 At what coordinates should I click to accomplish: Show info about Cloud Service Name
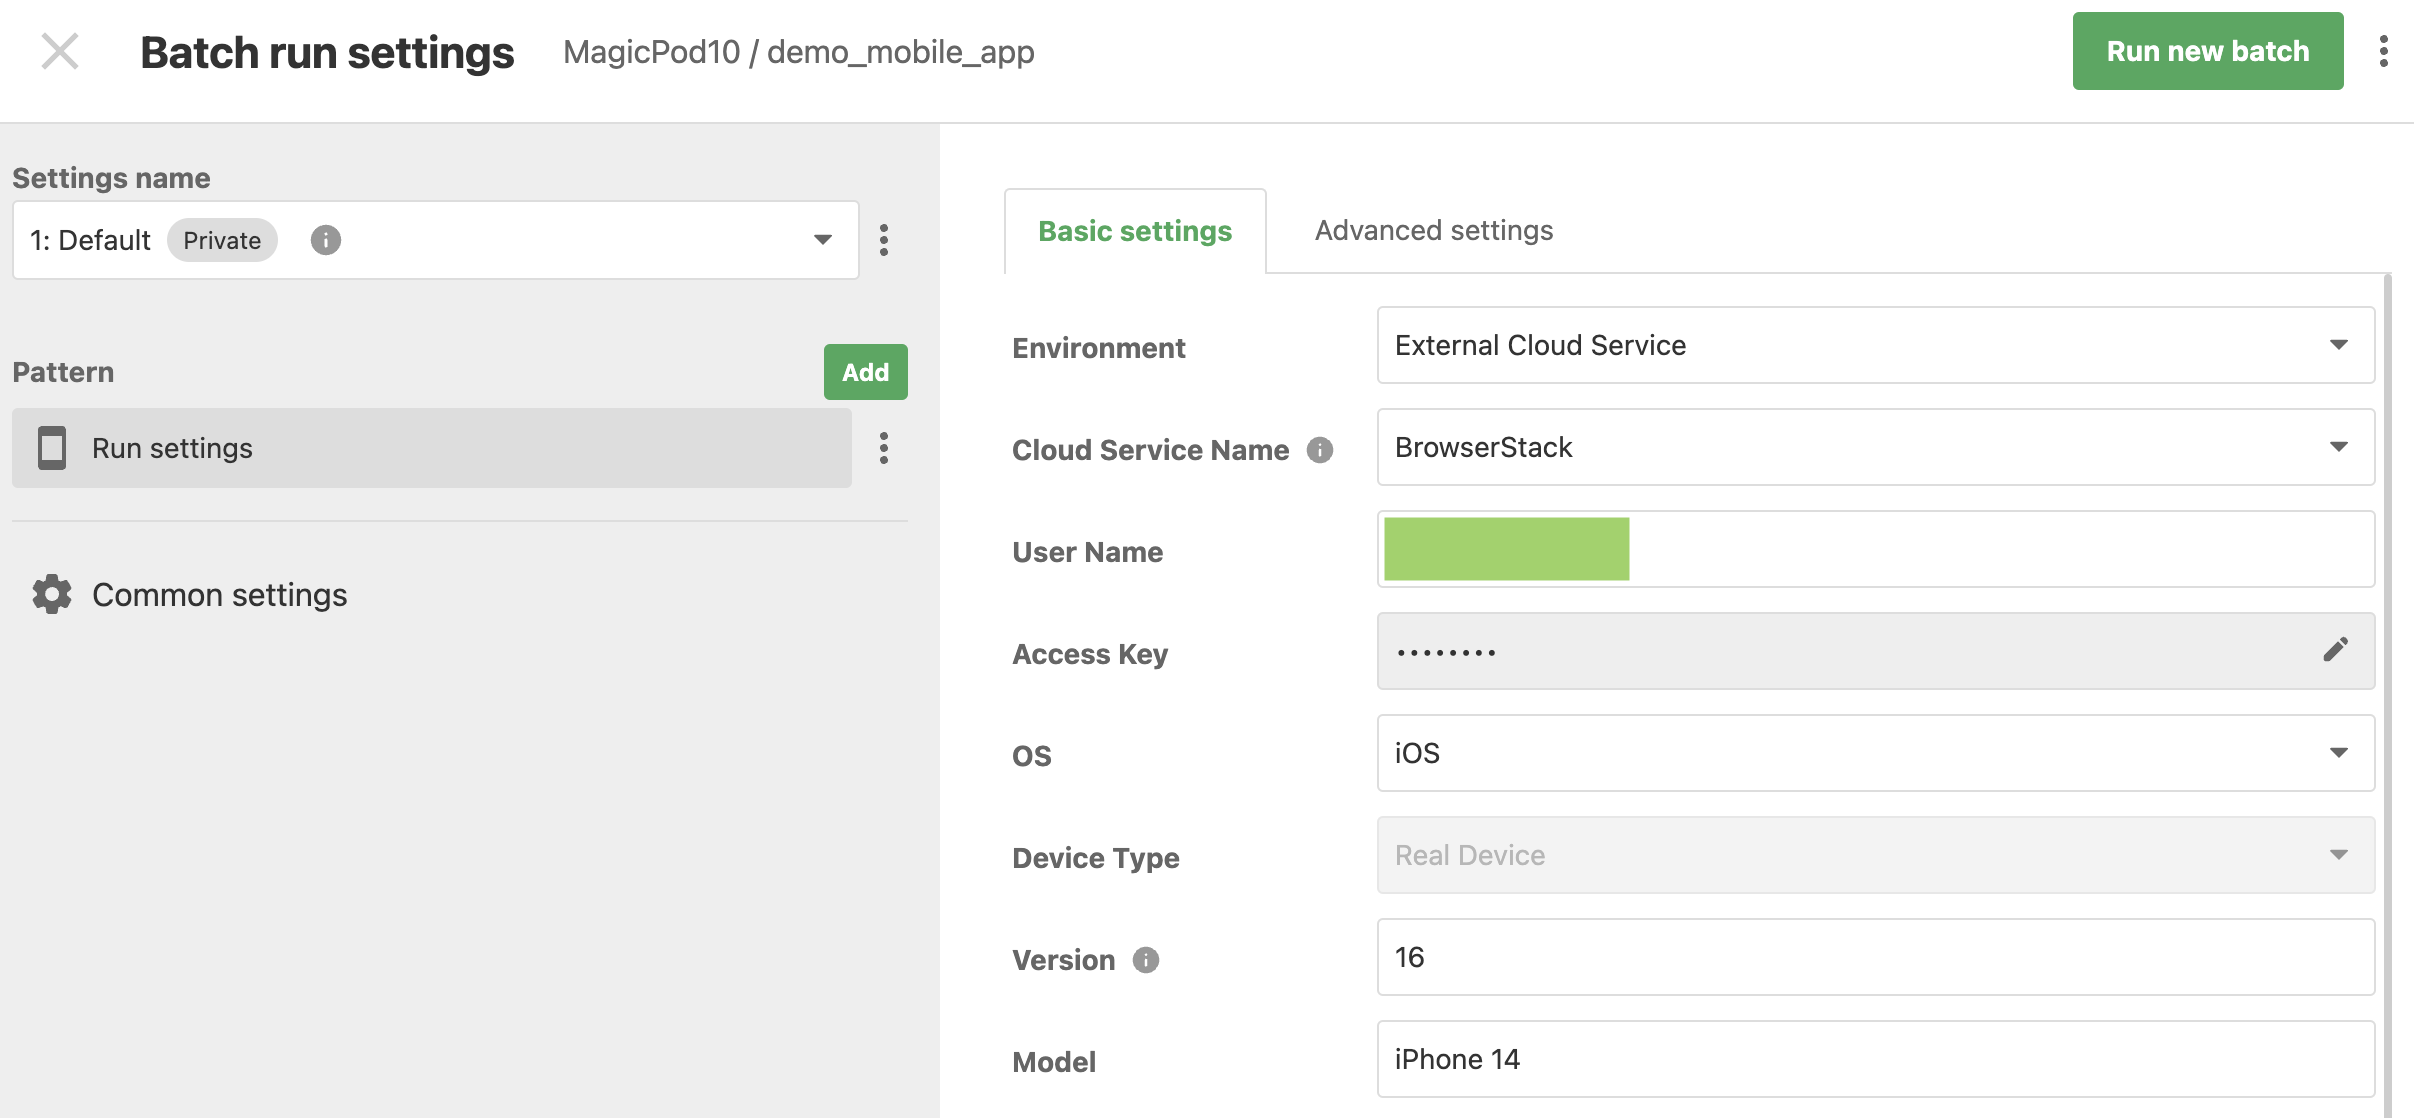click(1320, 450)
